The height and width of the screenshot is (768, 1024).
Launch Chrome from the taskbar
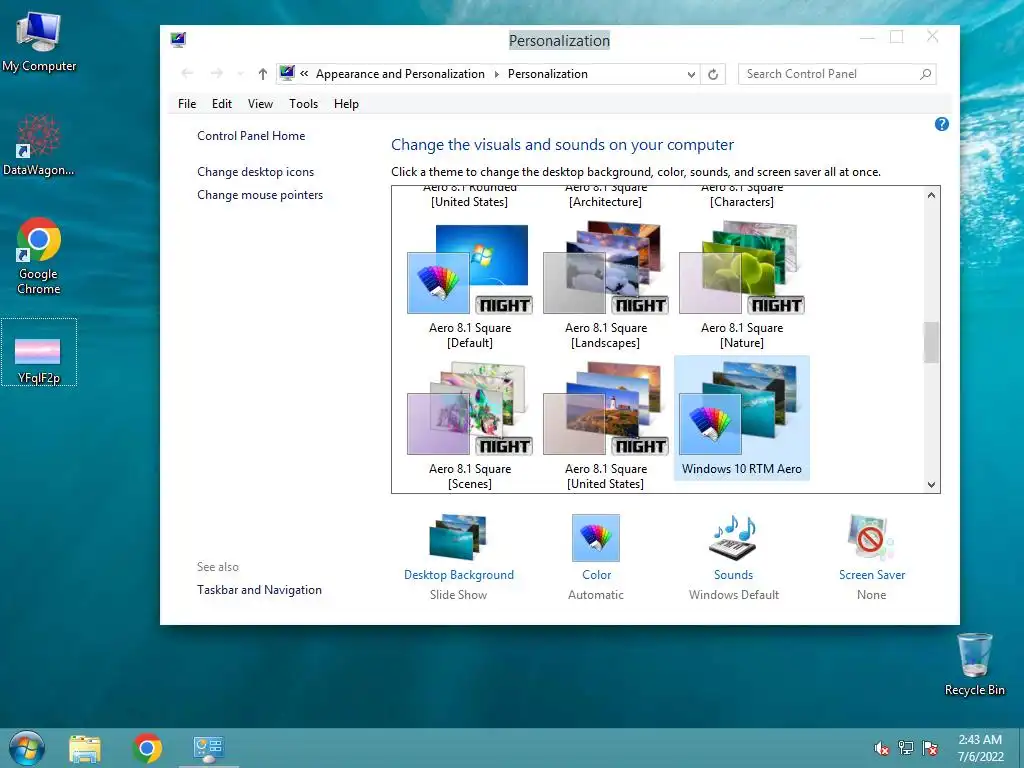(x=147, y=748)
